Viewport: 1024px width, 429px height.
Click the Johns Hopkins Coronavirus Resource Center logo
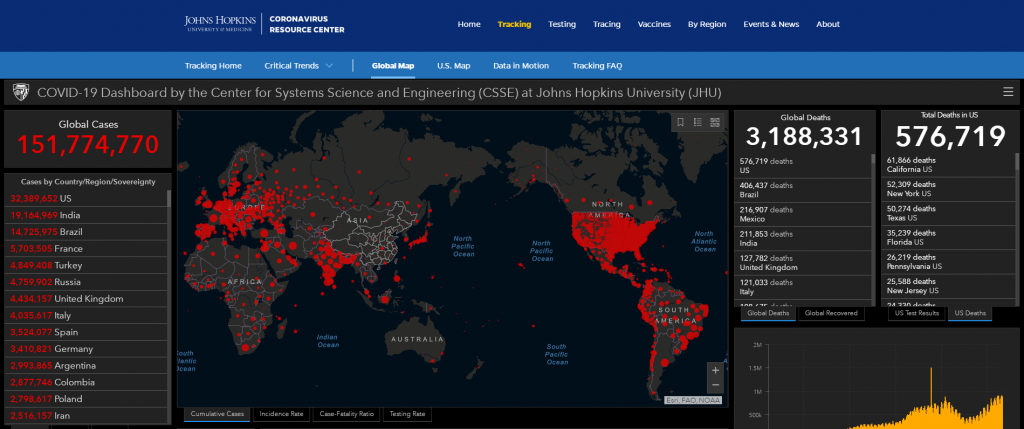(264, 24)
